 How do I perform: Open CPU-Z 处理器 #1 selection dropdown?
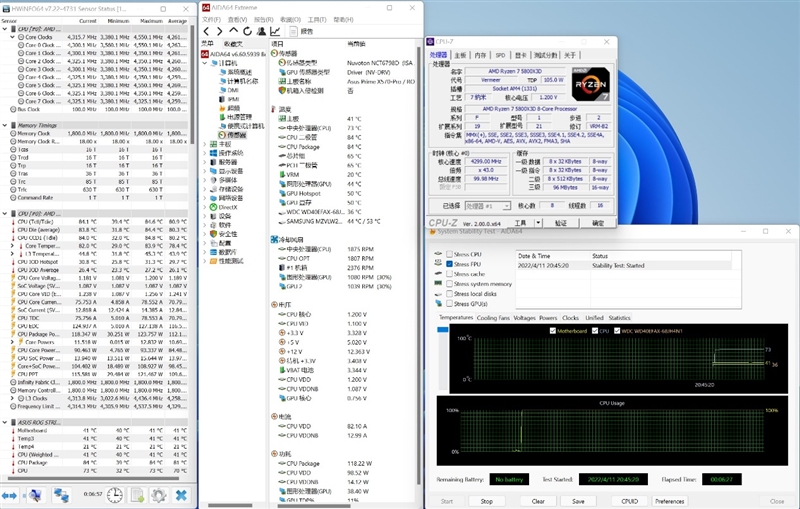[506, 206]
